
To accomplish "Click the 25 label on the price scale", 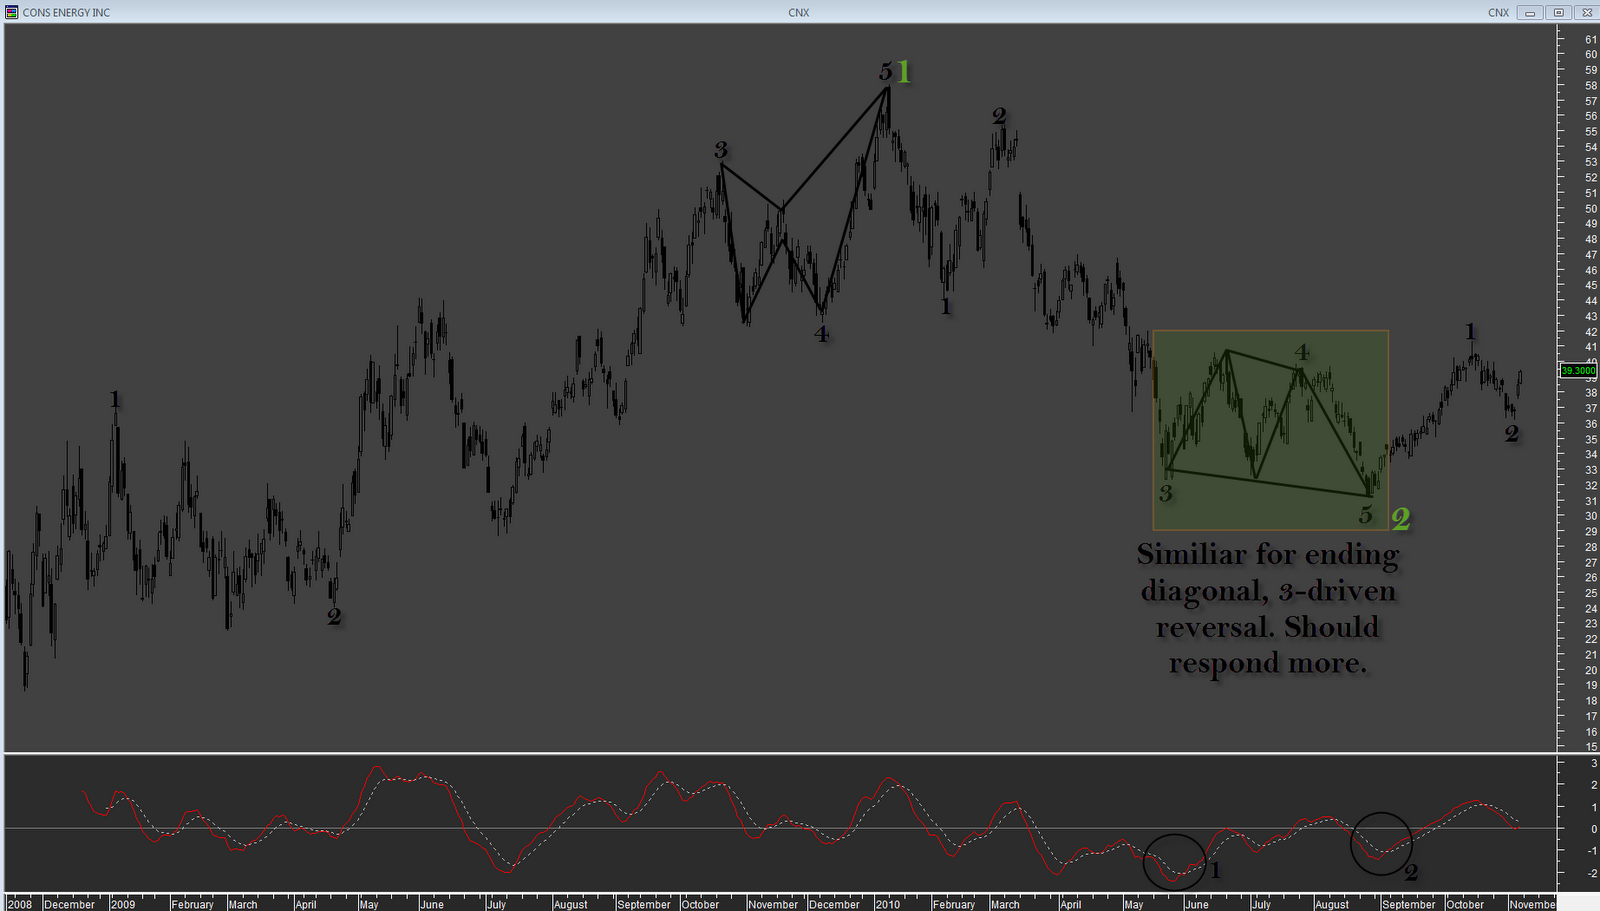I will [x=1591, y=594].
